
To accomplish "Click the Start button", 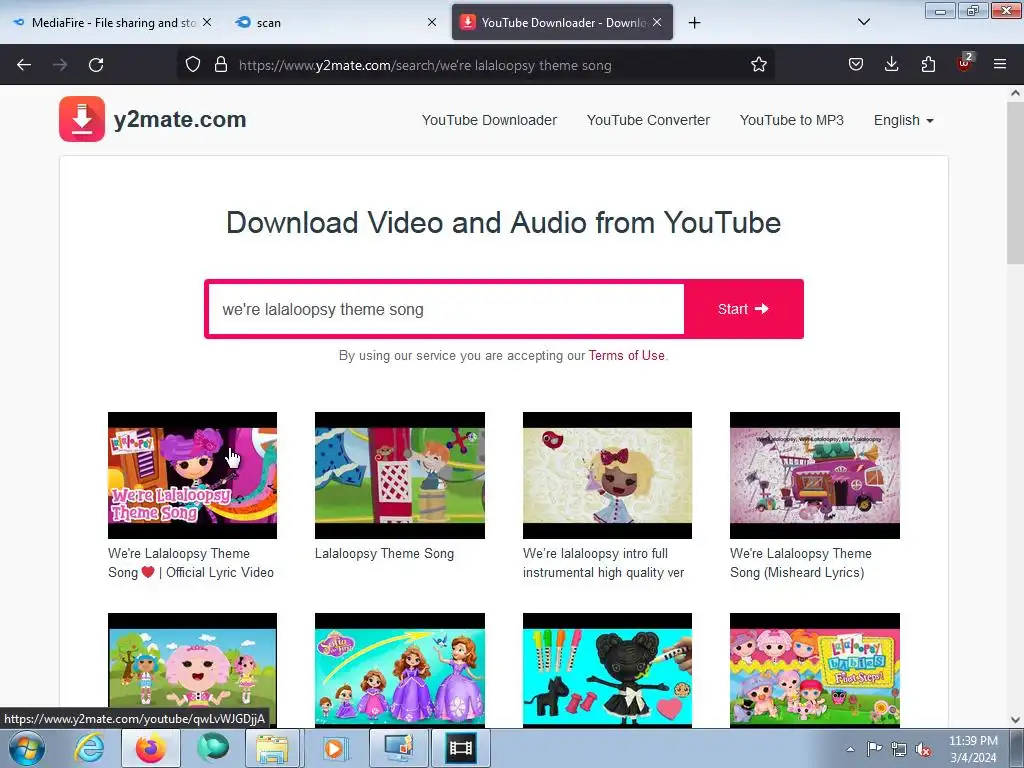I will (x=743, y=309).
